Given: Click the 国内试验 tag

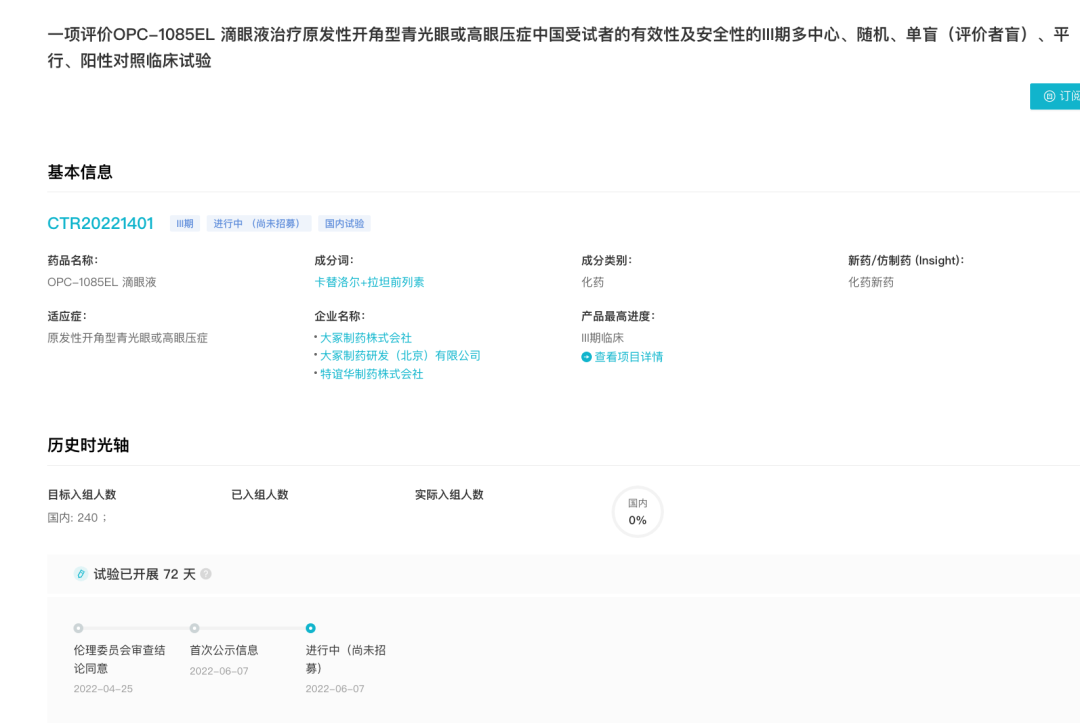Looking at the screenshot, I should coord(344,224).
